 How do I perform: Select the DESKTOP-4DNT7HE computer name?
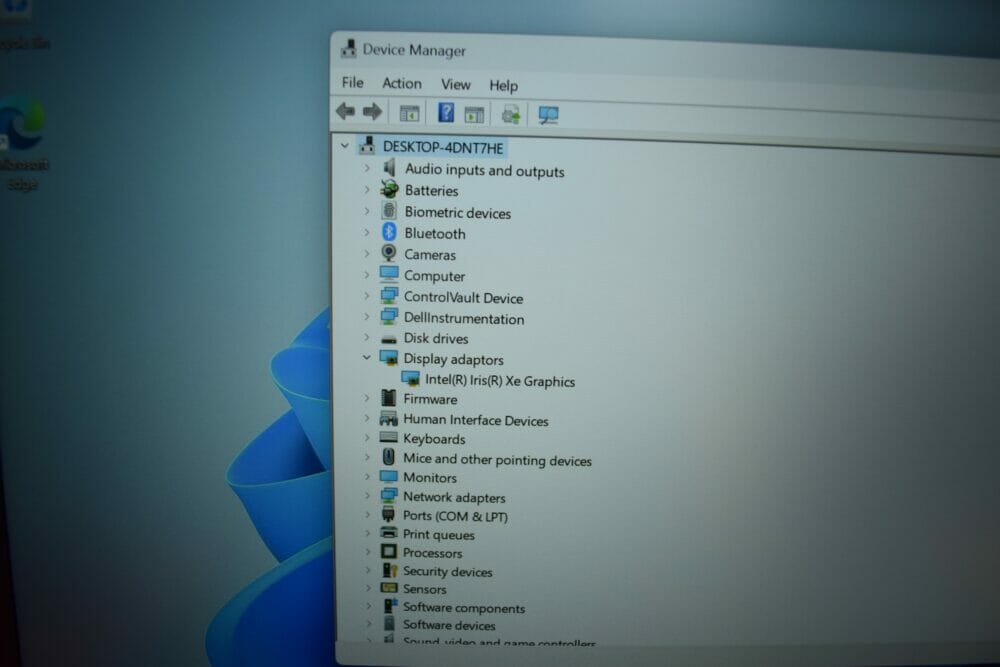(443, 147)
